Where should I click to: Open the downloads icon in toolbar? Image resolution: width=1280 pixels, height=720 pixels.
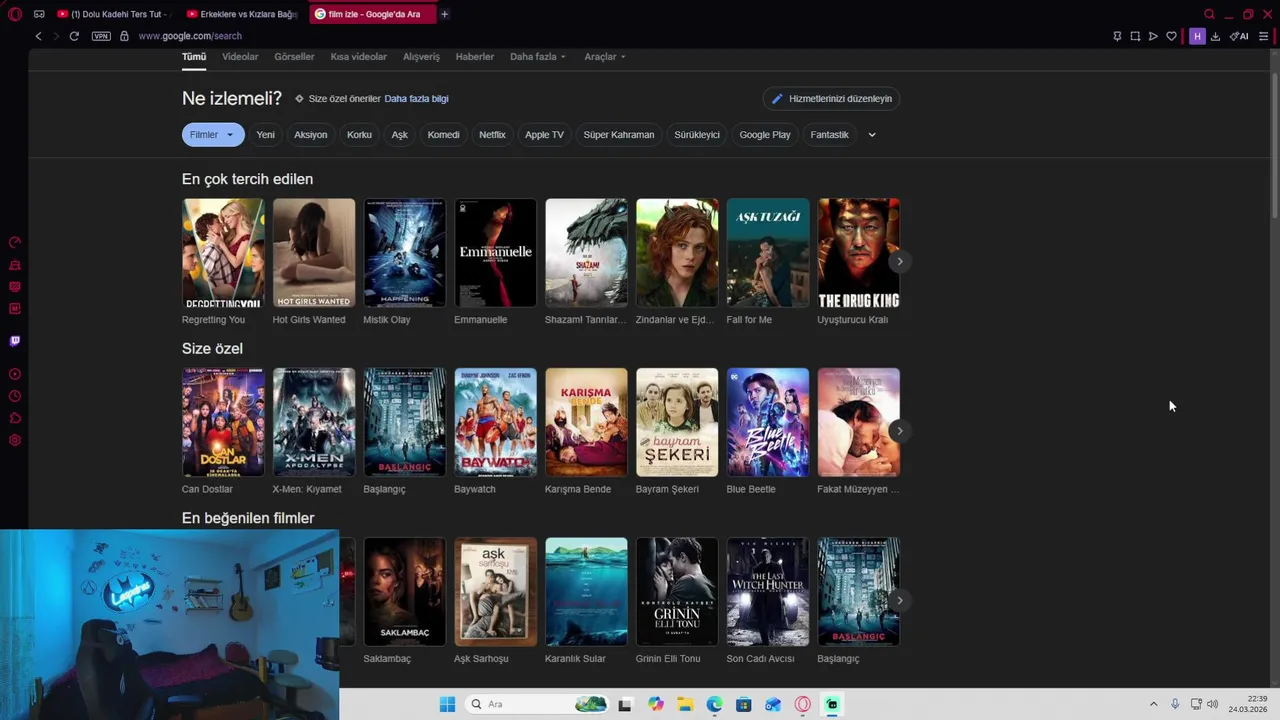click(x=1215, y=36)
